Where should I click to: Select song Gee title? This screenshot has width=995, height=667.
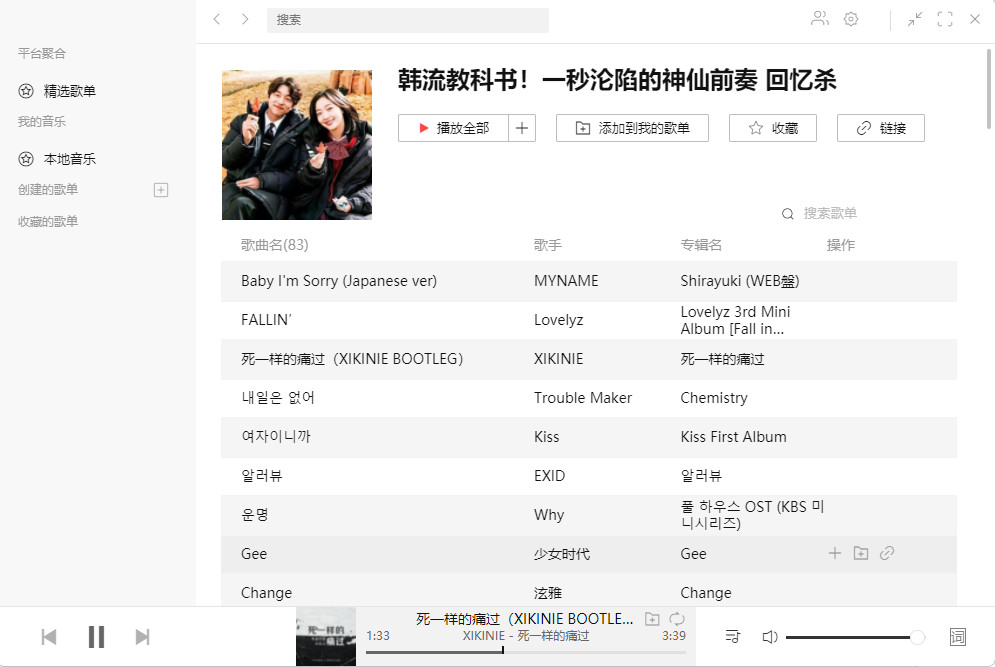(254, 553)
